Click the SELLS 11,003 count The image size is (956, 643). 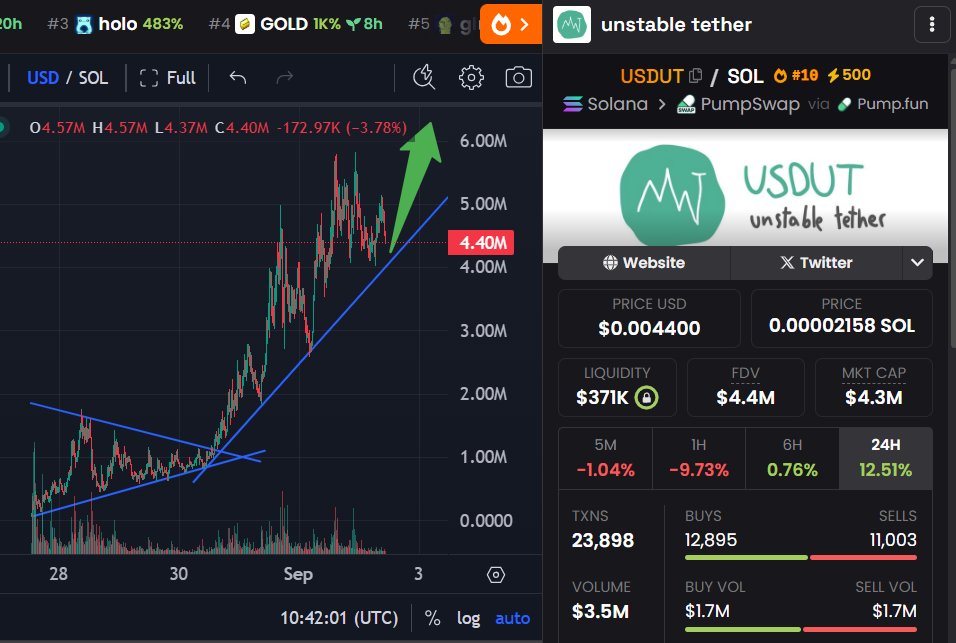[893, 540]
